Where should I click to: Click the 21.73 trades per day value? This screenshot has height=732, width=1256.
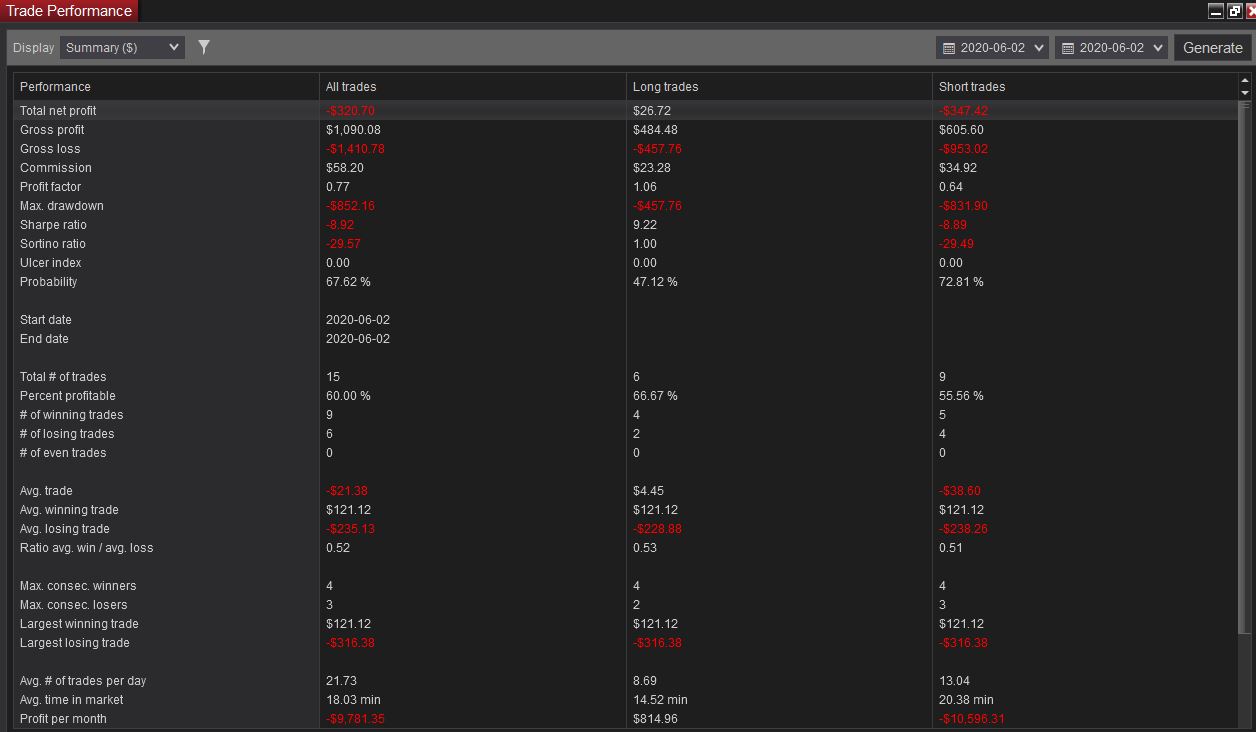coord(342,681)
